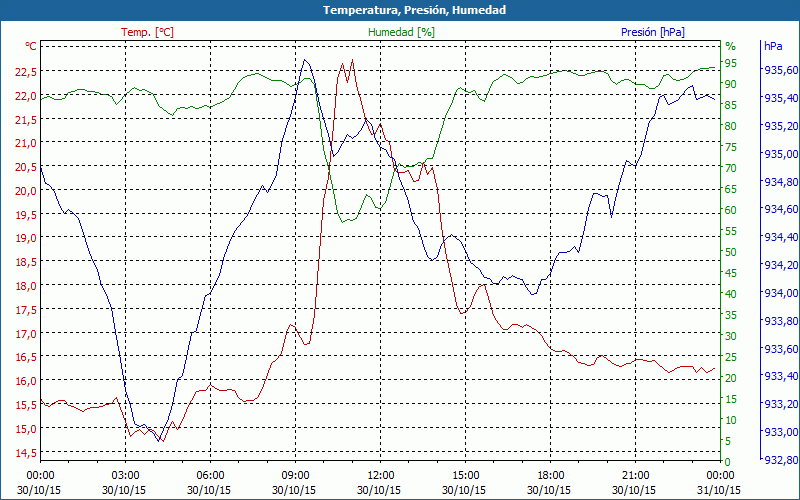Viewport: 800px width, 500px height.
Task: Click the '934,40' pressure axis value
Action: click(x=779, y=237)
